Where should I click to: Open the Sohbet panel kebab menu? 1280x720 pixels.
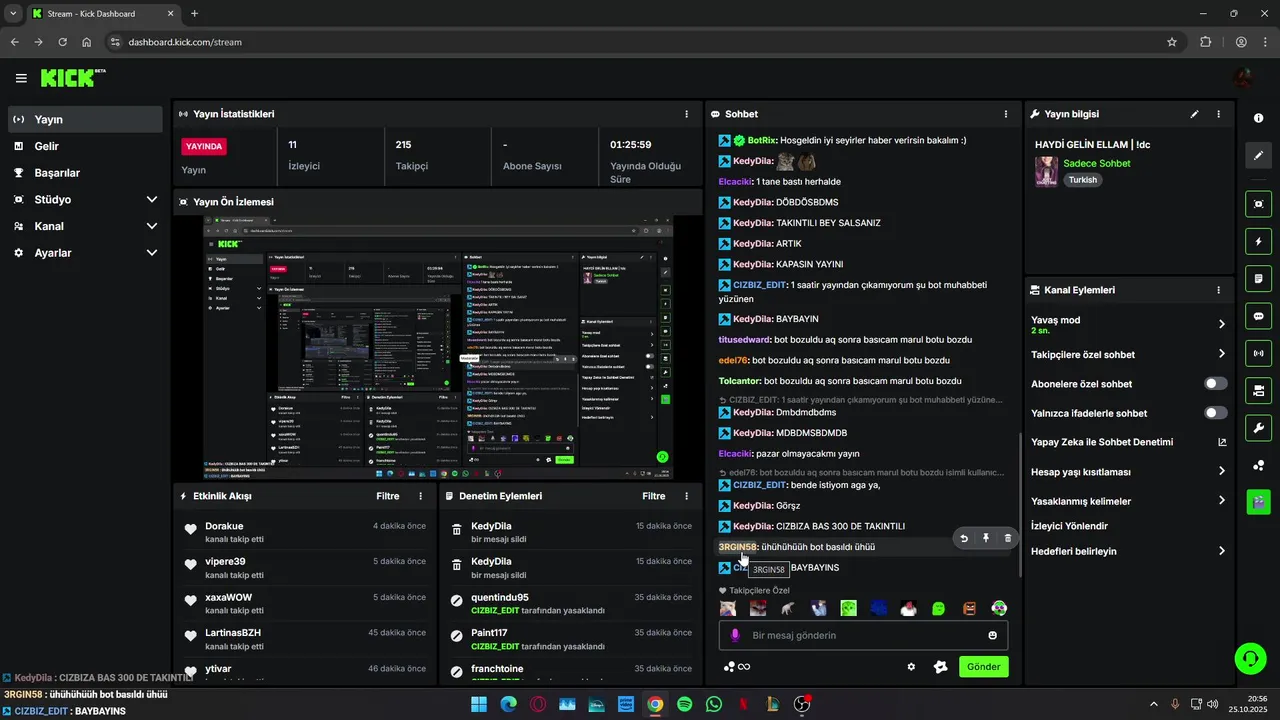(x=1006, y=114)
